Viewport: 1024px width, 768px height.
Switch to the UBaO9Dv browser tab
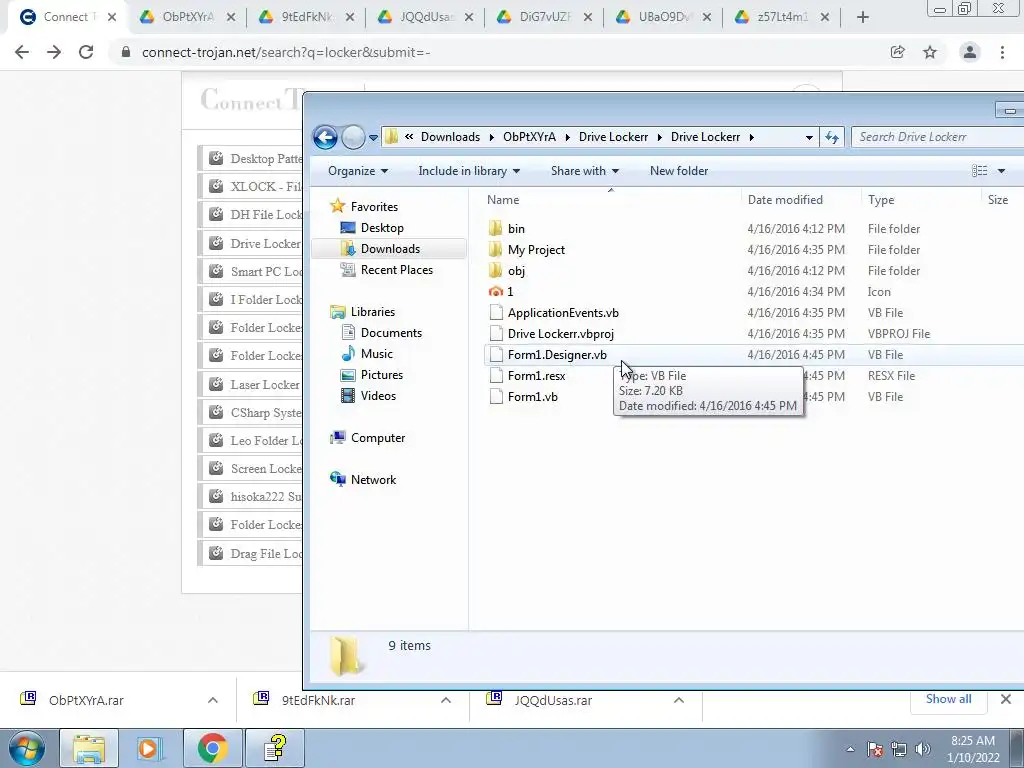click(x=663, y=17)
